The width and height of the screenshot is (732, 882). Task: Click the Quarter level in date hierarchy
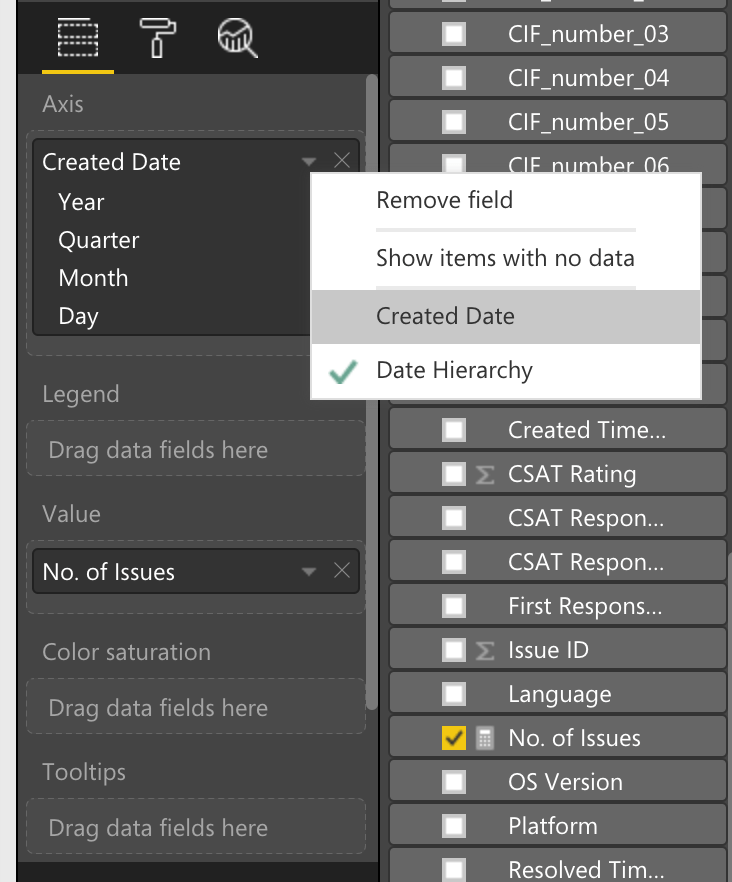pyautogui.click(x=99, y=241)
